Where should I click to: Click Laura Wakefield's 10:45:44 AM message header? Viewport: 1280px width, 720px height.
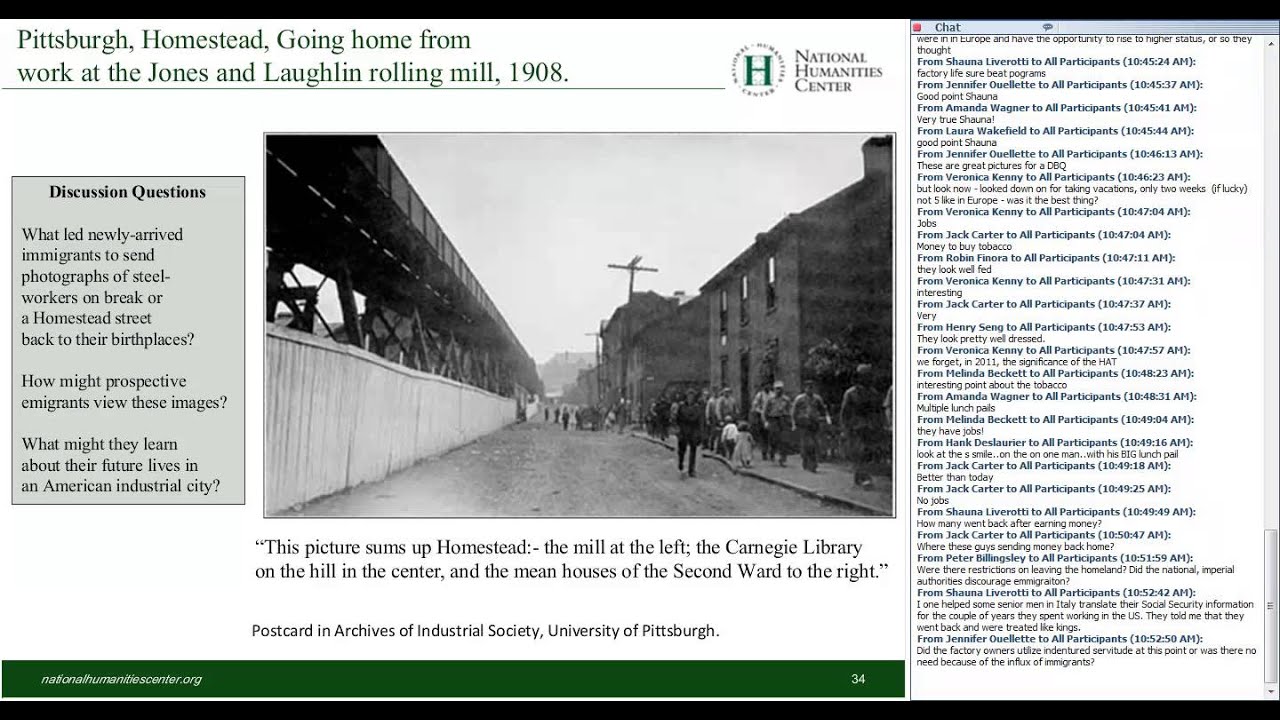coord(1055,131)
